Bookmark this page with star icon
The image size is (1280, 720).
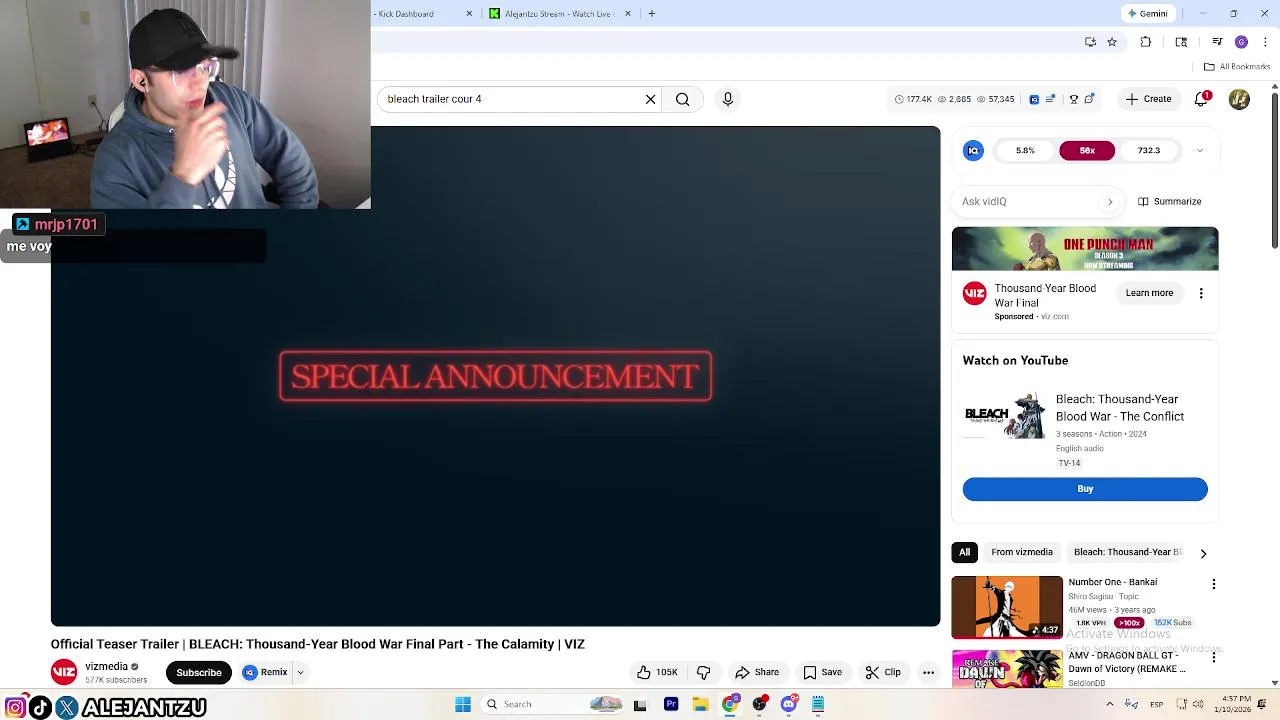pos(1111,42)
